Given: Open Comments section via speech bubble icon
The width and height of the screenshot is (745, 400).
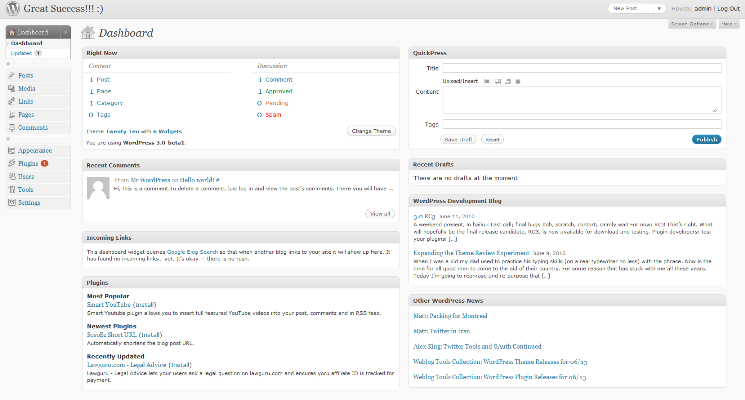Looking at the screenshot, I should (11, 127).
